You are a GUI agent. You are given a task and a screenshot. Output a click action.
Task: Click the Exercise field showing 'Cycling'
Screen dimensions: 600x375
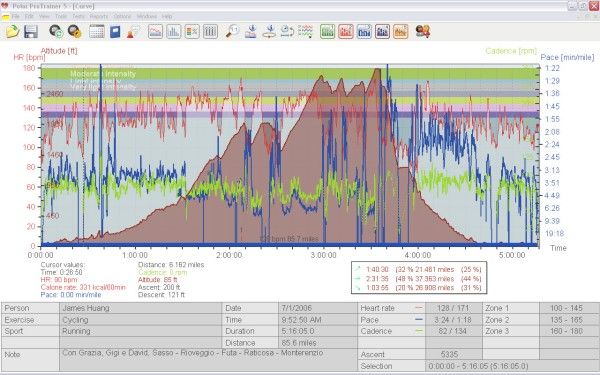pyautogui.click(x=140, y=320)
